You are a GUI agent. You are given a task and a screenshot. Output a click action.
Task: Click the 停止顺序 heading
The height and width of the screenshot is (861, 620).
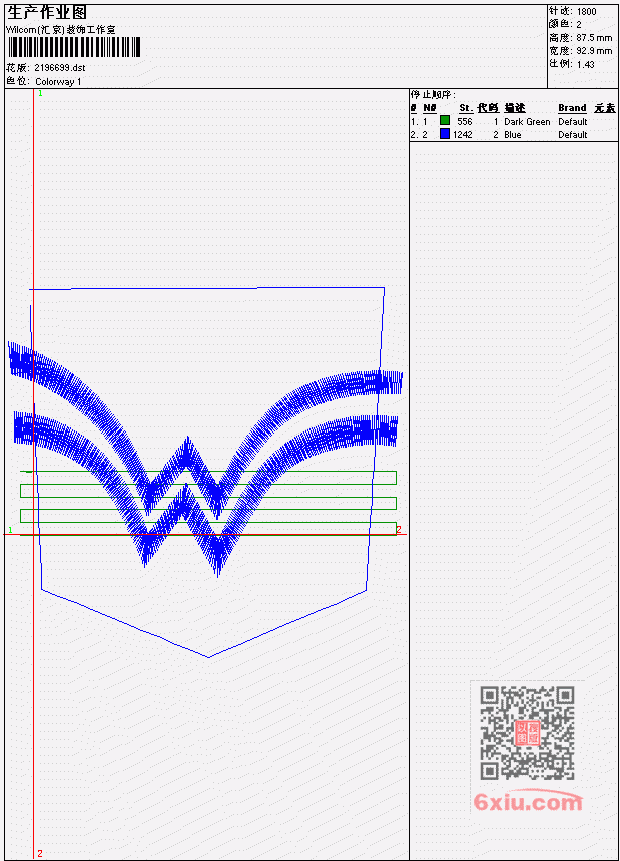pos(433,95)
